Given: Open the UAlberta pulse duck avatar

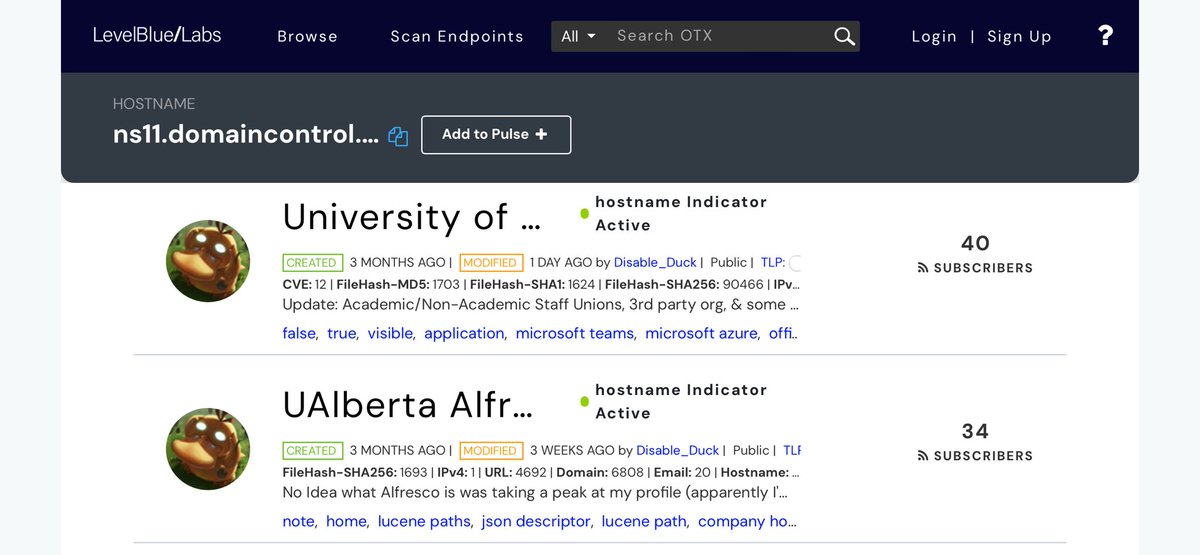Looking at the screenshot, I should pyautogui.click(x=208, y=449).
